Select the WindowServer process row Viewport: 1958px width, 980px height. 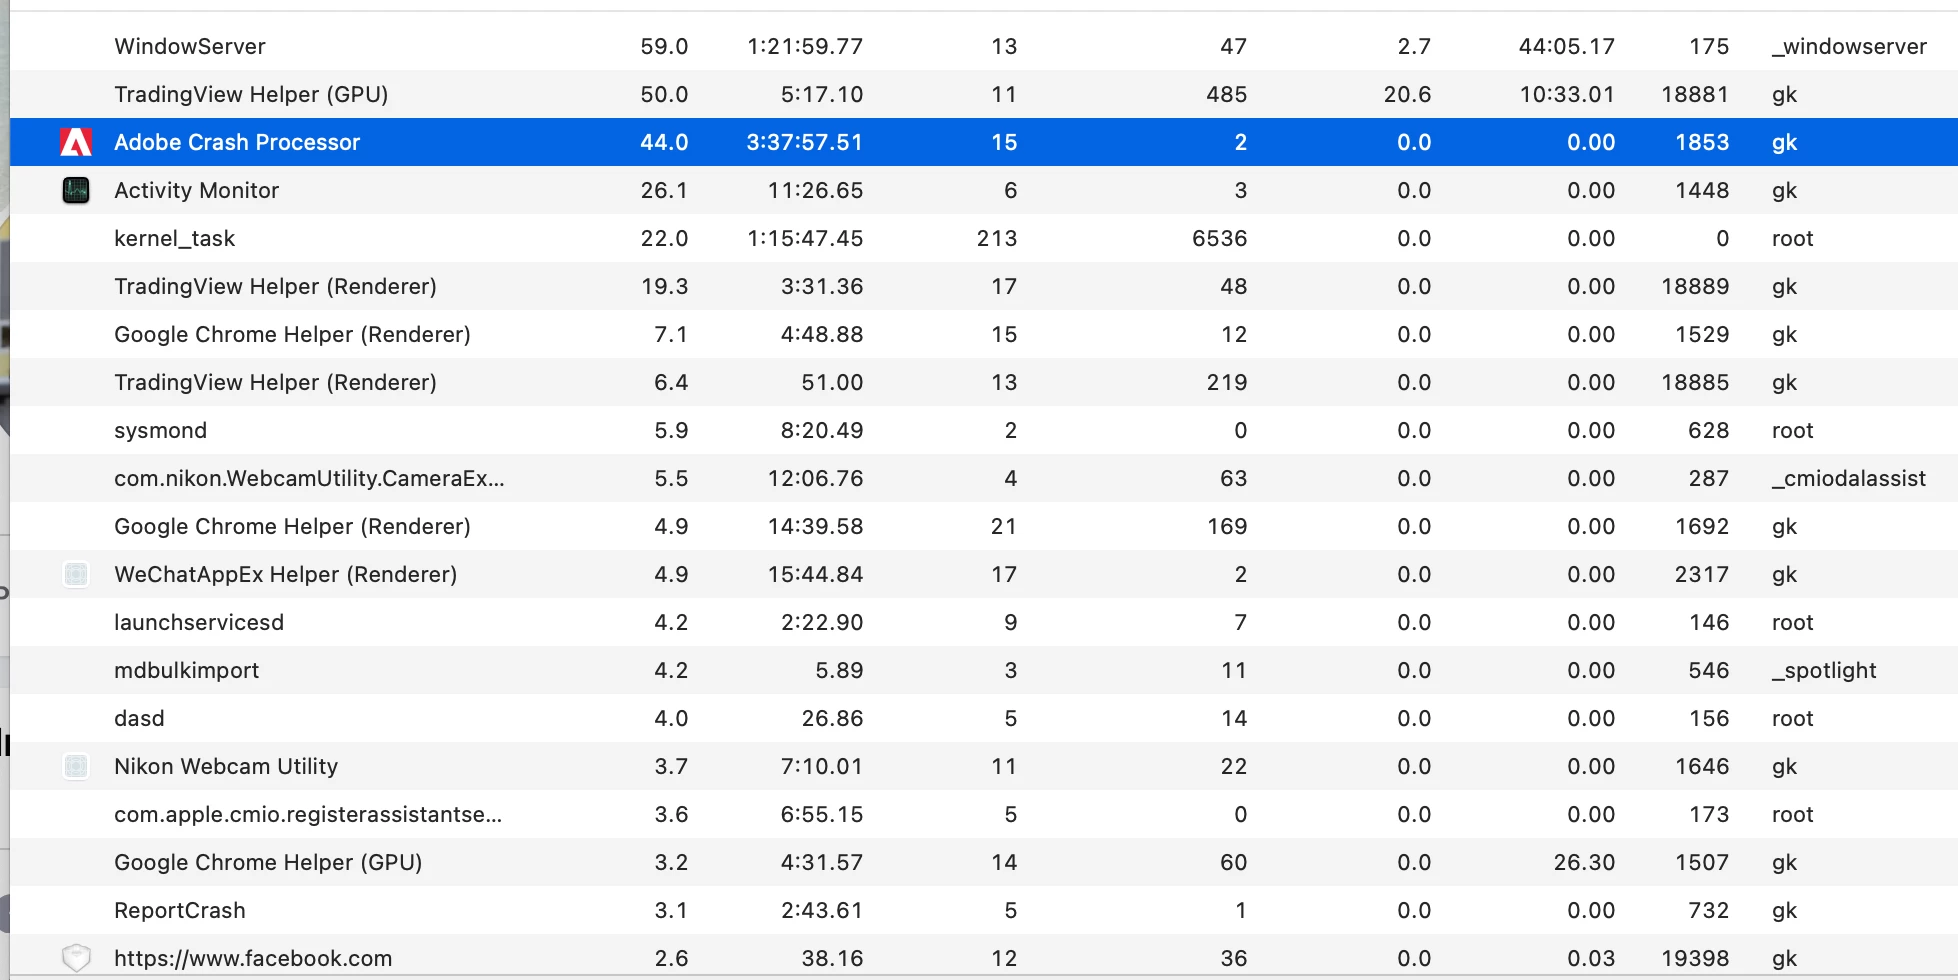click(x=984, y=46)
